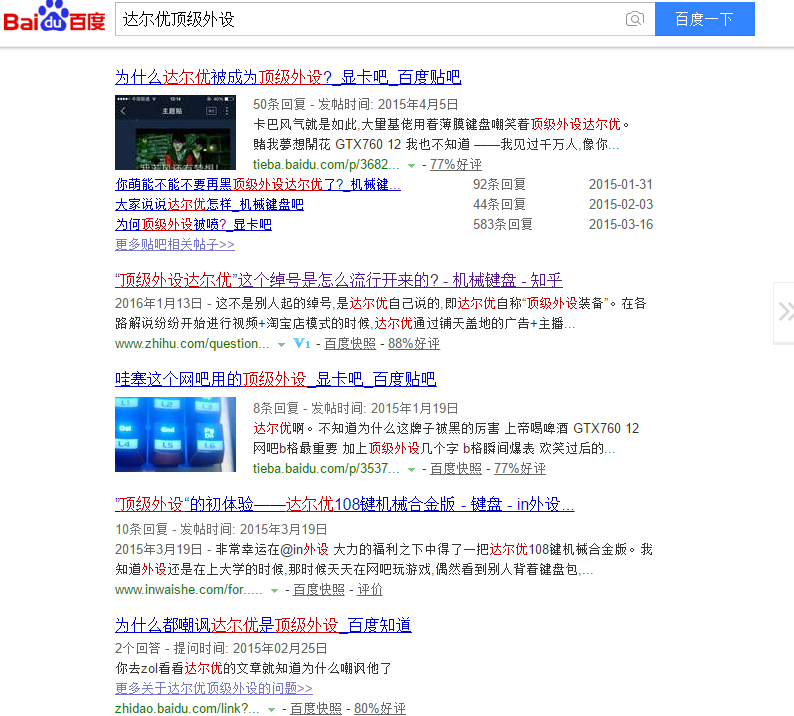Open result 为什么达尔优被成为顶级外设?_显卡吧

(x=288, y=77)
